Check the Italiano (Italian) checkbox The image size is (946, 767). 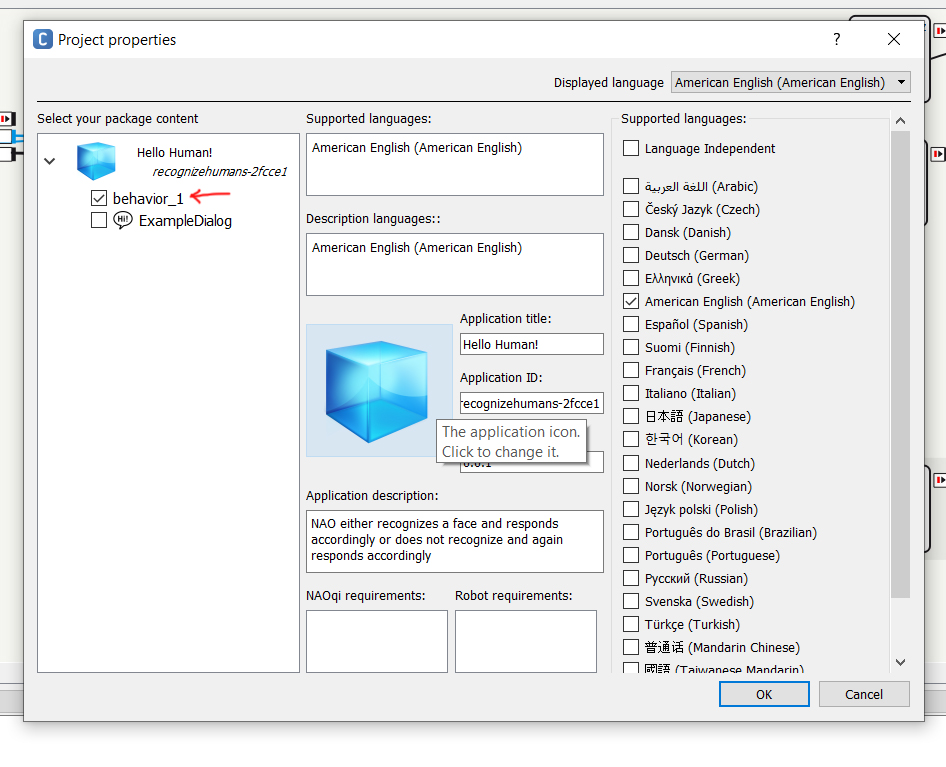coord(630,393)
